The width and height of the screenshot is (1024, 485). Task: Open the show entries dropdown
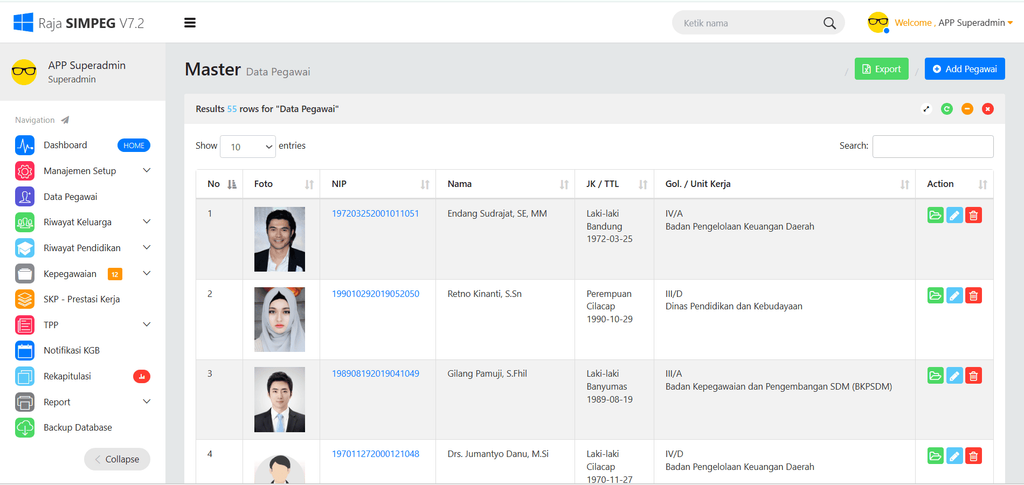(x=248, y=147)
